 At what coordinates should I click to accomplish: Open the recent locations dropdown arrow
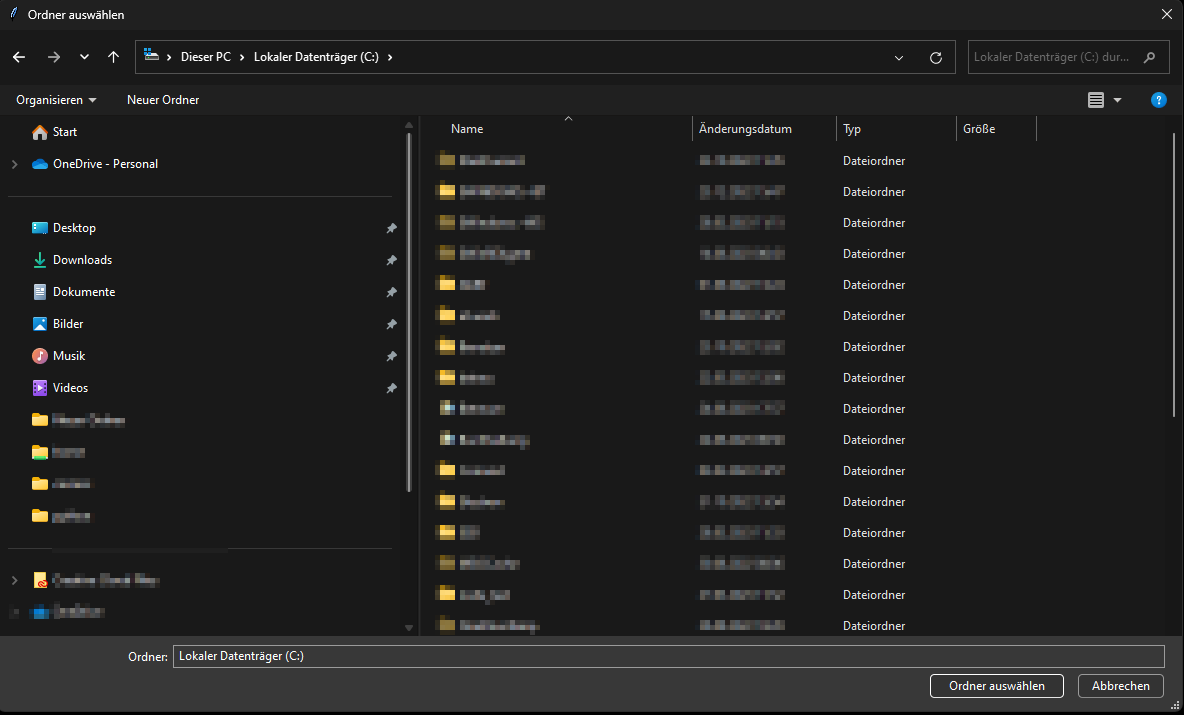tap(84, 57)
